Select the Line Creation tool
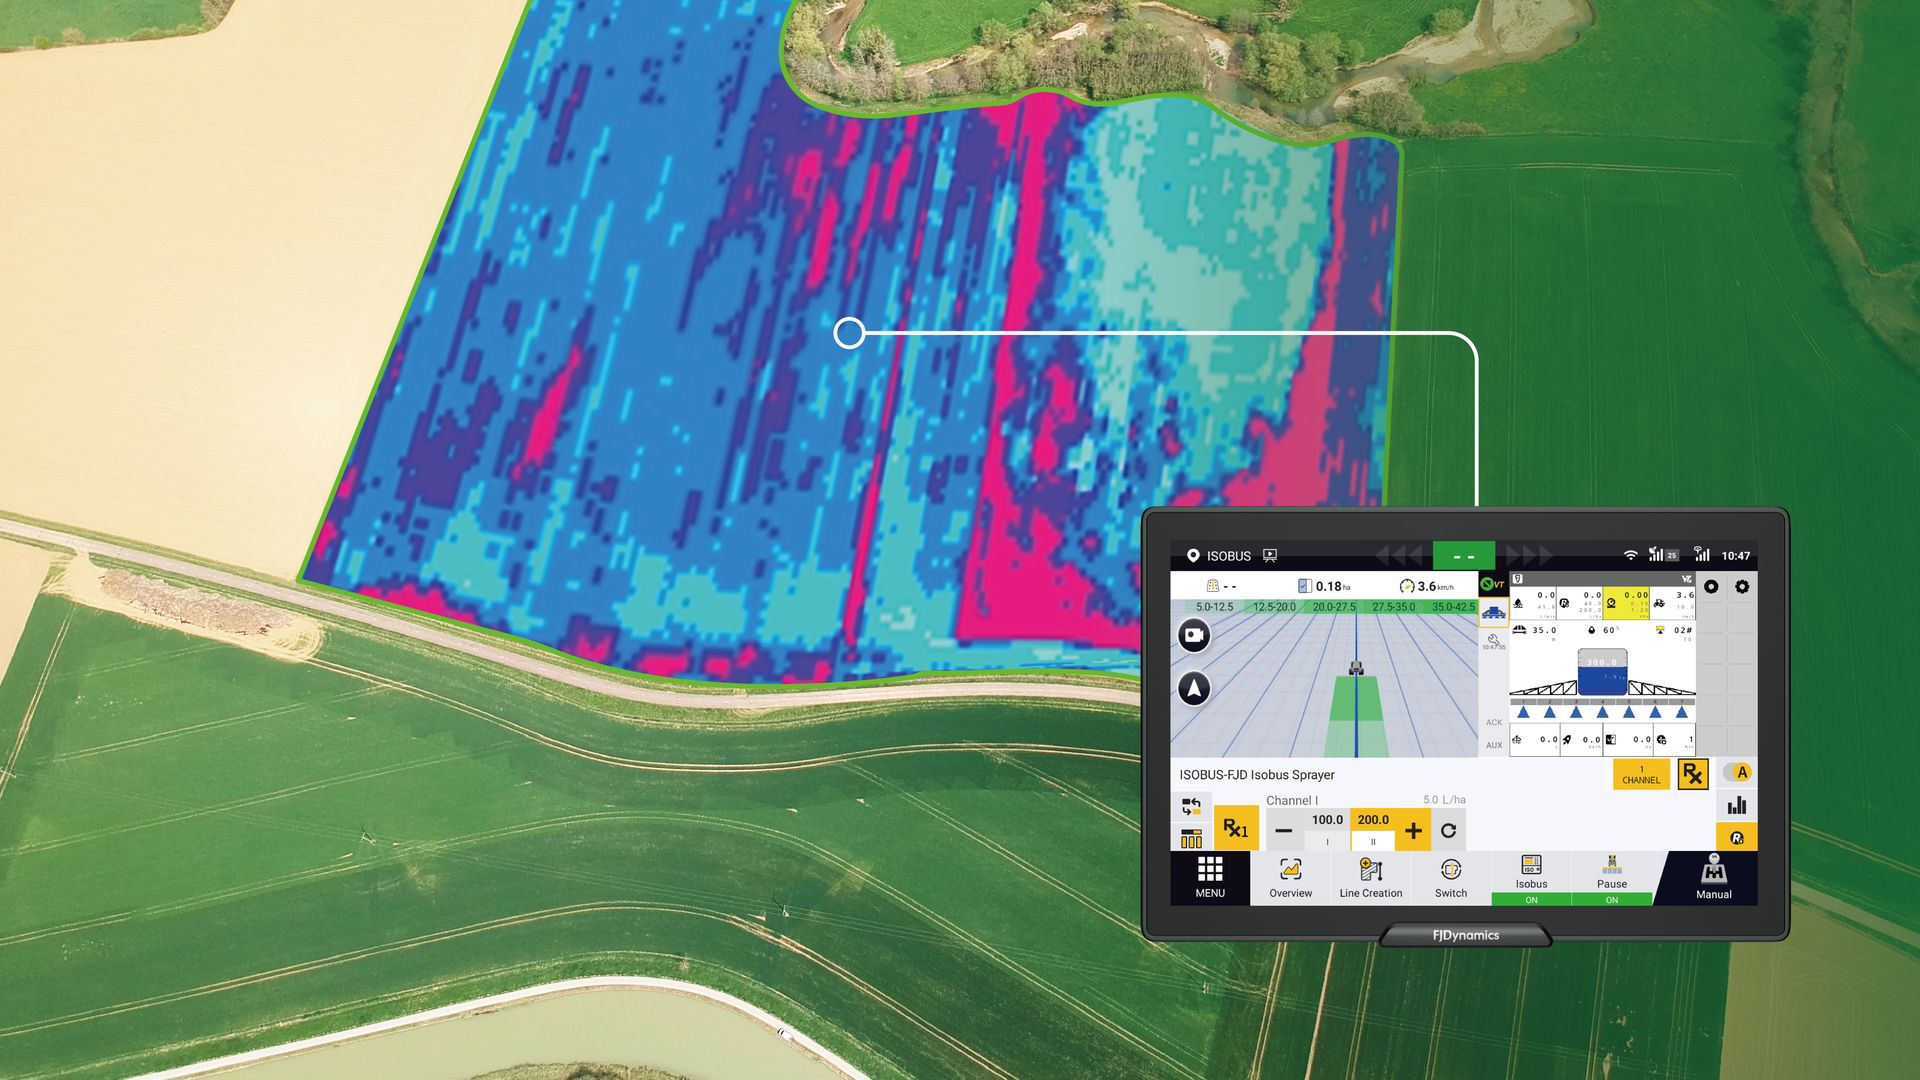This screenshot has width=1920, height=1080. pos(1370,877)
